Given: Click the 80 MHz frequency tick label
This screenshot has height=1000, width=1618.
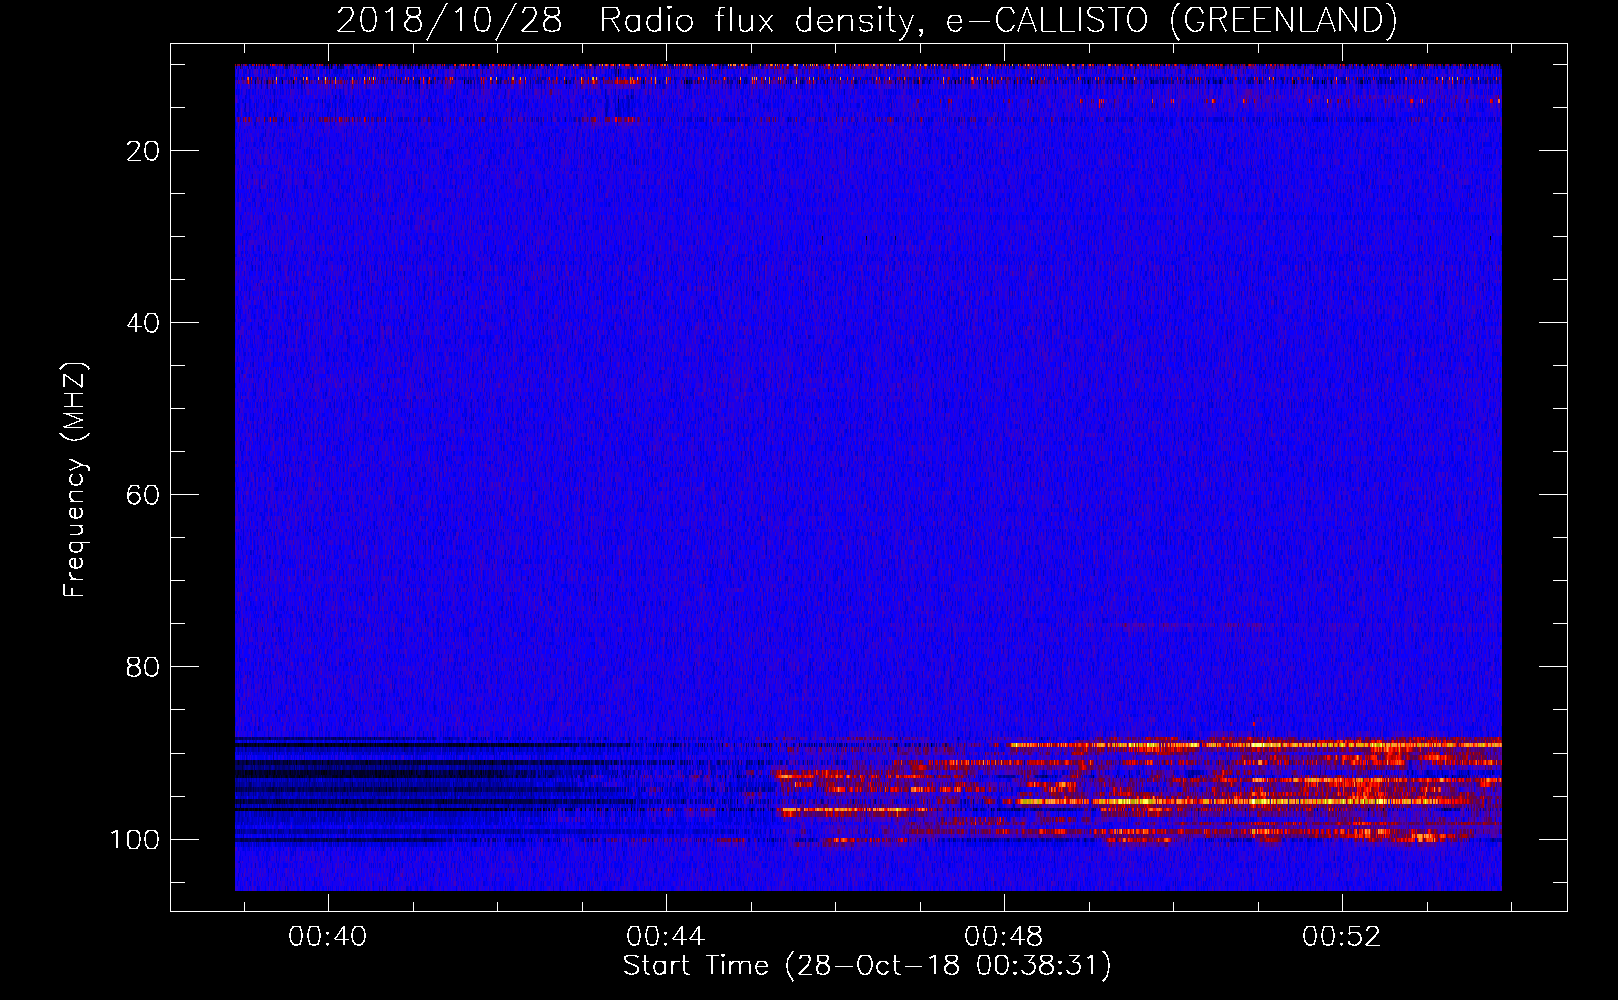Looking at the screenshot, I should point(143,667).
